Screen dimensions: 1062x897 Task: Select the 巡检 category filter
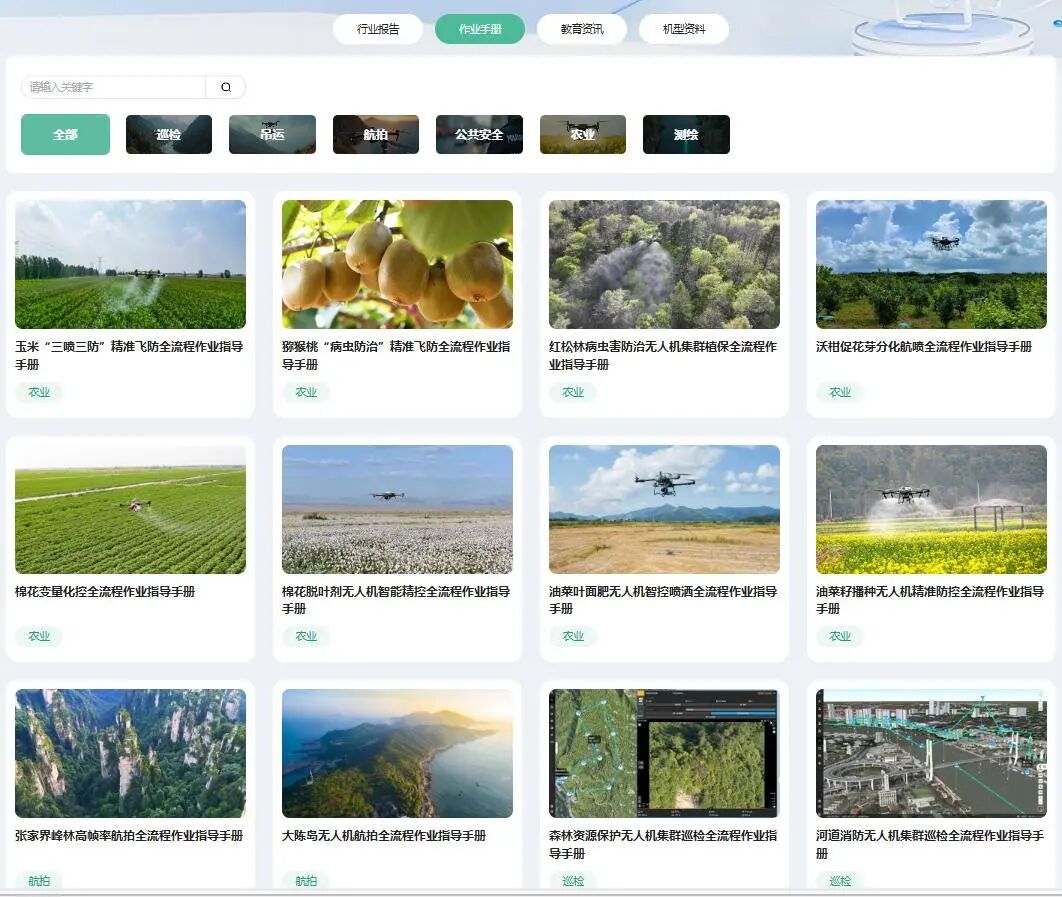169,135
